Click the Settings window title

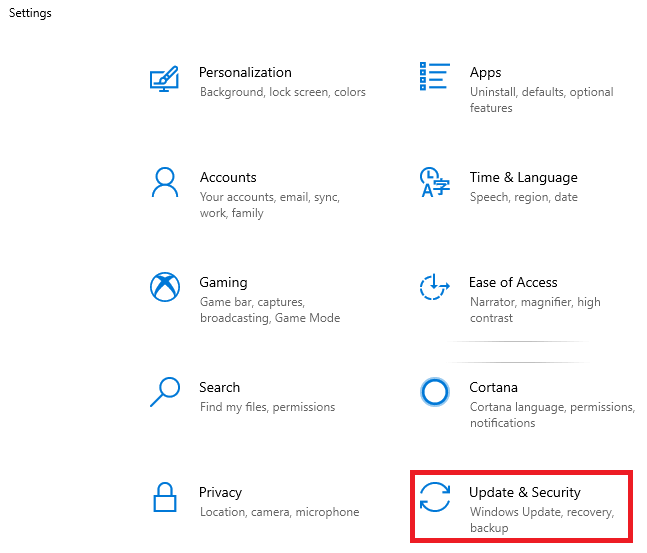pos(30,13)
